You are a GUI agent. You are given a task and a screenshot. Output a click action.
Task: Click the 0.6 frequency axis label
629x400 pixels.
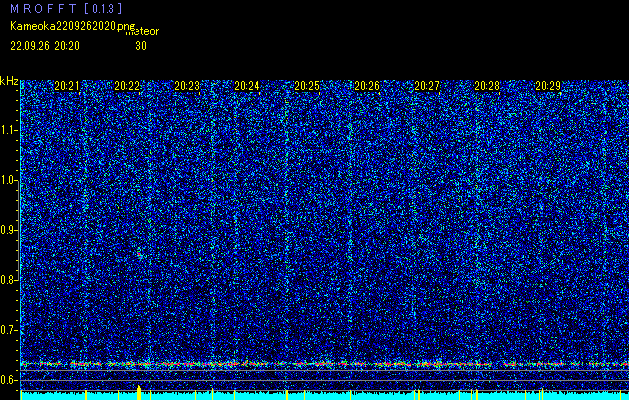(8, 380)
